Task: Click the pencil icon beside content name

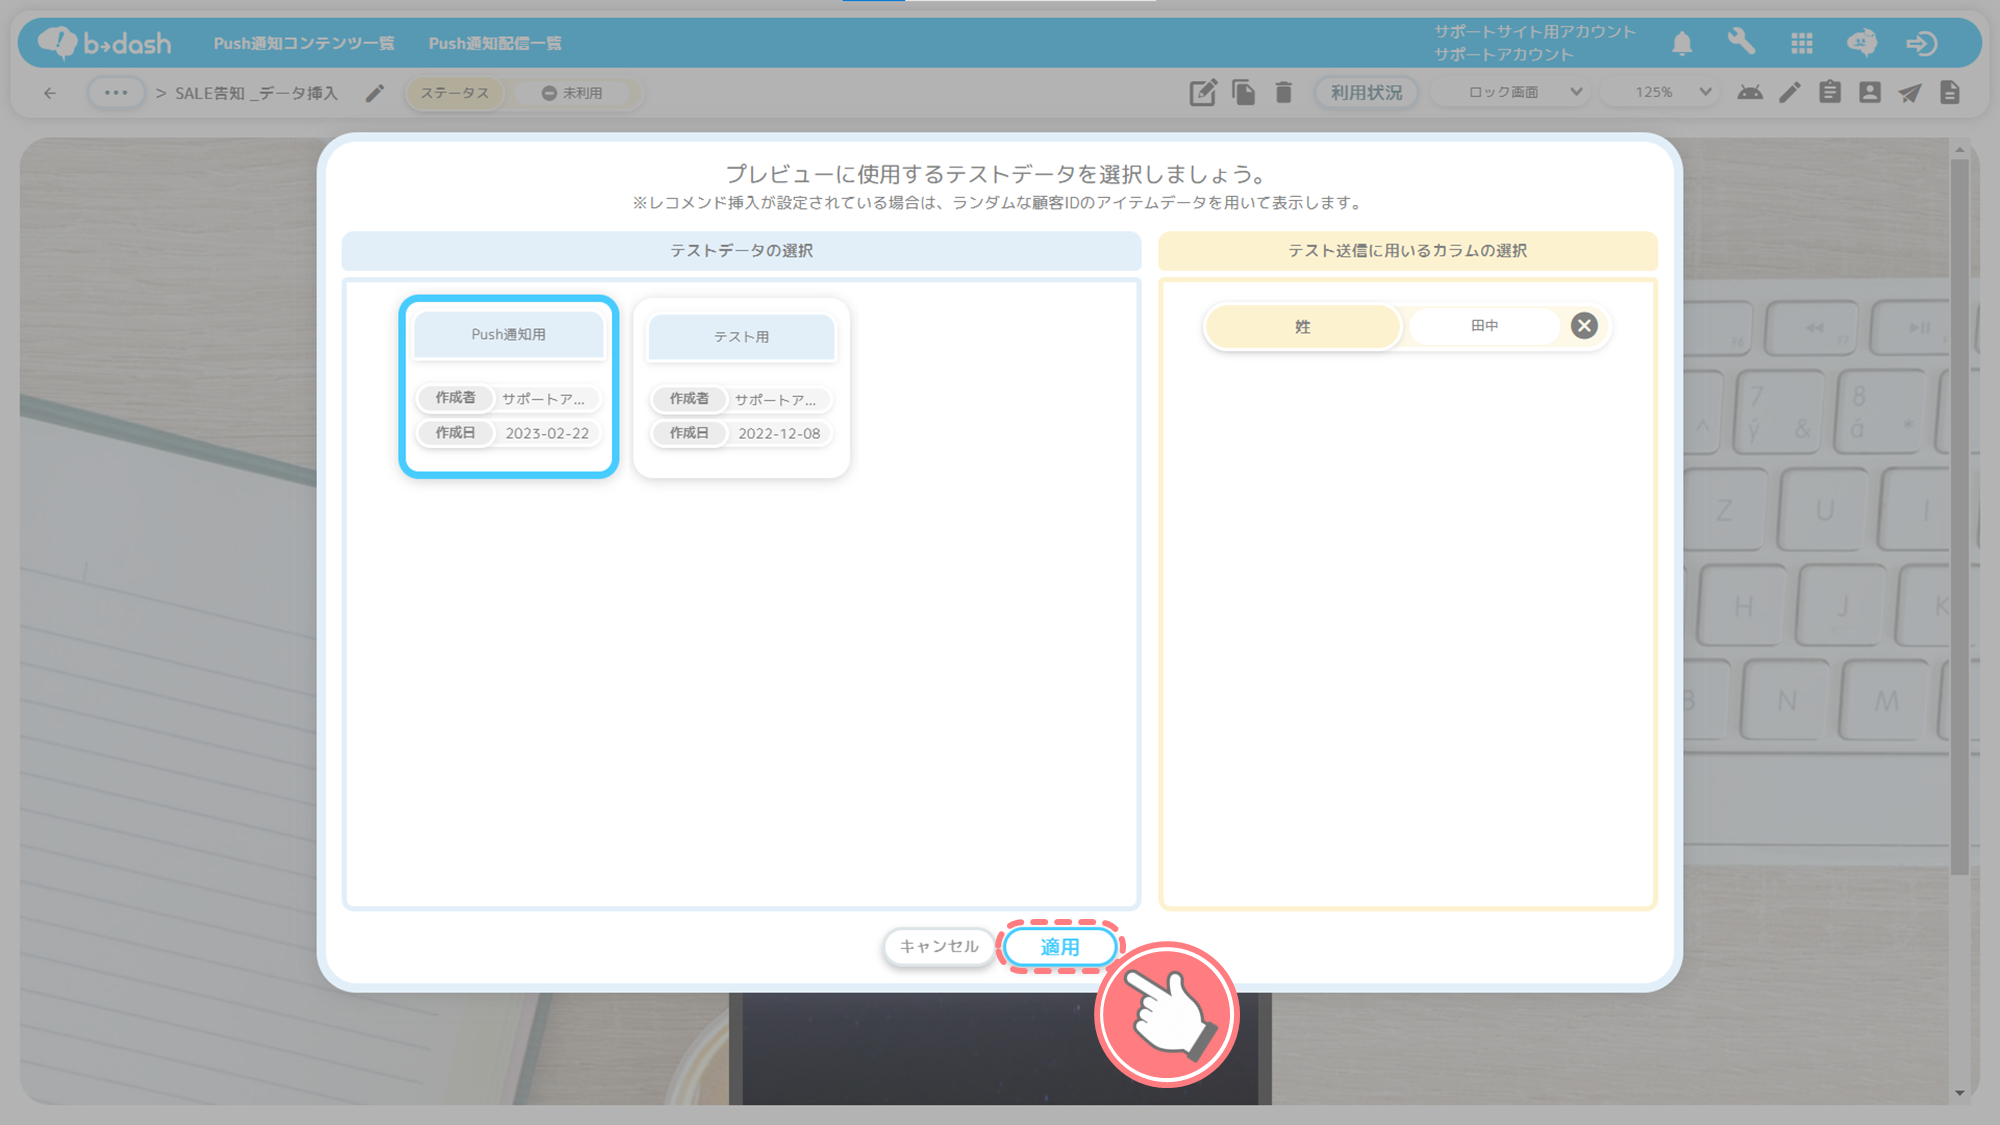Action: tap(375, 93)
